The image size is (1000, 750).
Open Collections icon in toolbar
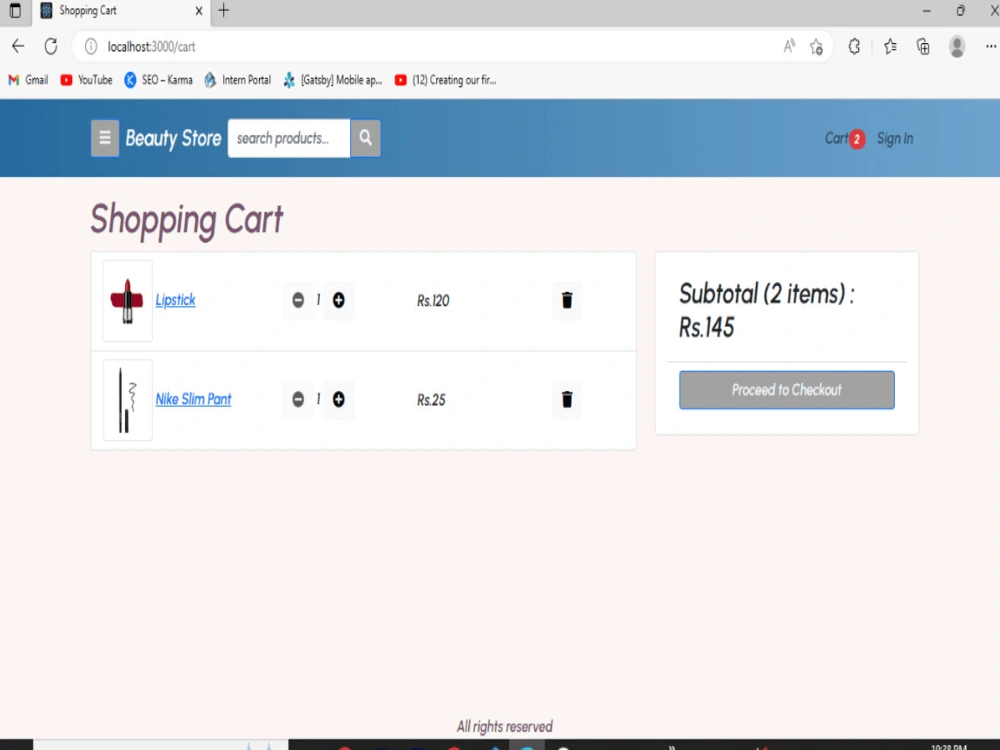(x=923, y=47)
